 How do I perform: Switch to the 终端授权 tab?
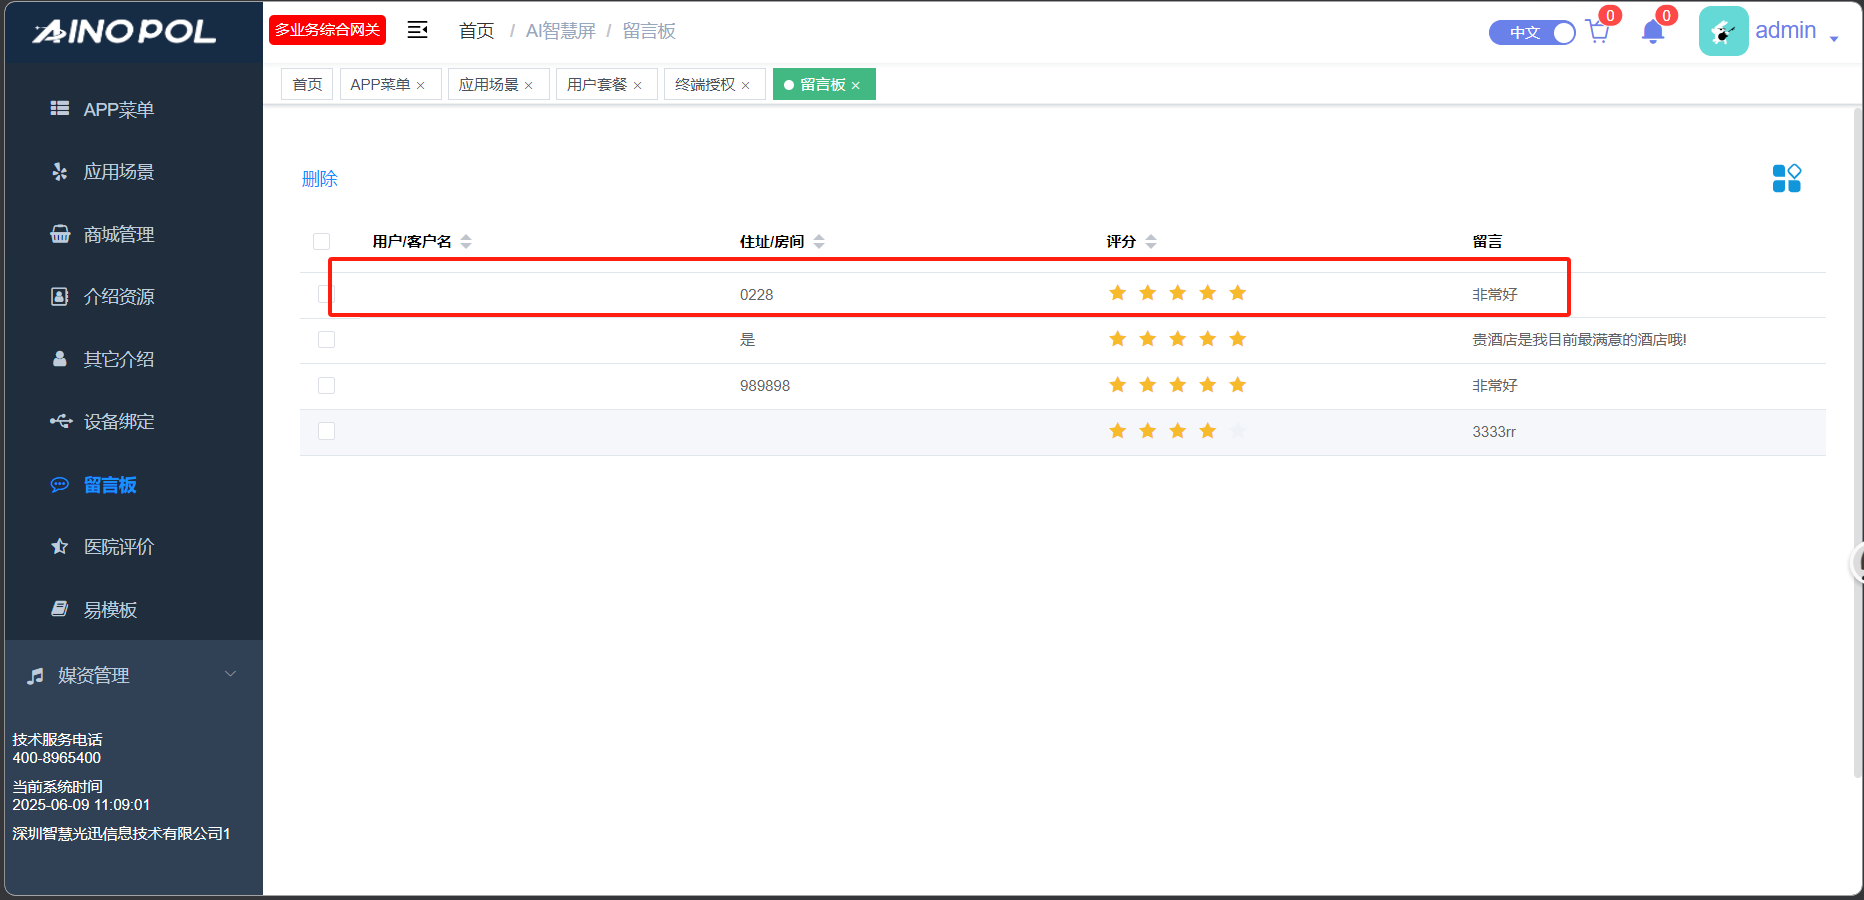[x=705, y=85]
